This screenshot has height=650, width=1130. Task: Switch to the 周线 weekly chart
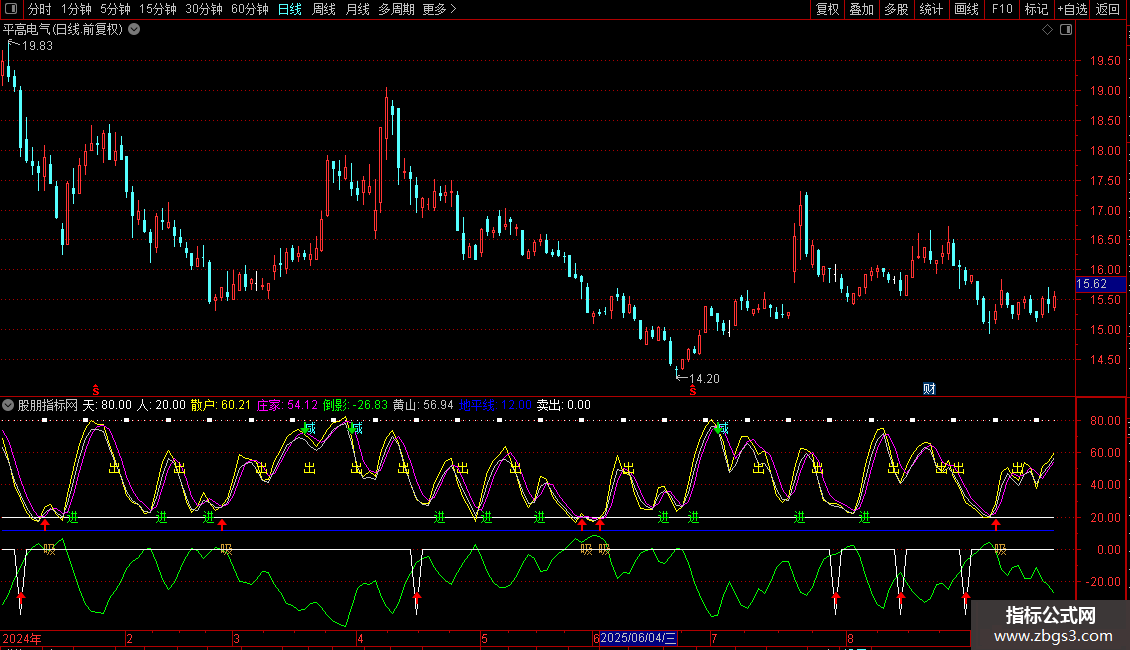pos(324,9)
